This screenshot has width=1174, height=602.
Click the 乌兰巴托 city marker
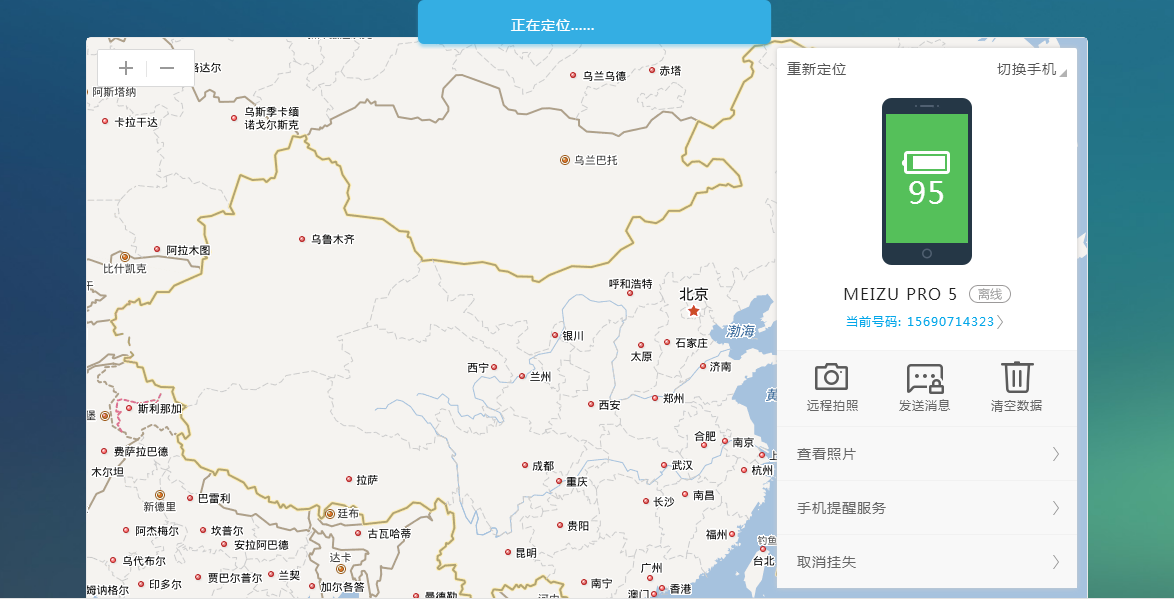tap(565, 159)
